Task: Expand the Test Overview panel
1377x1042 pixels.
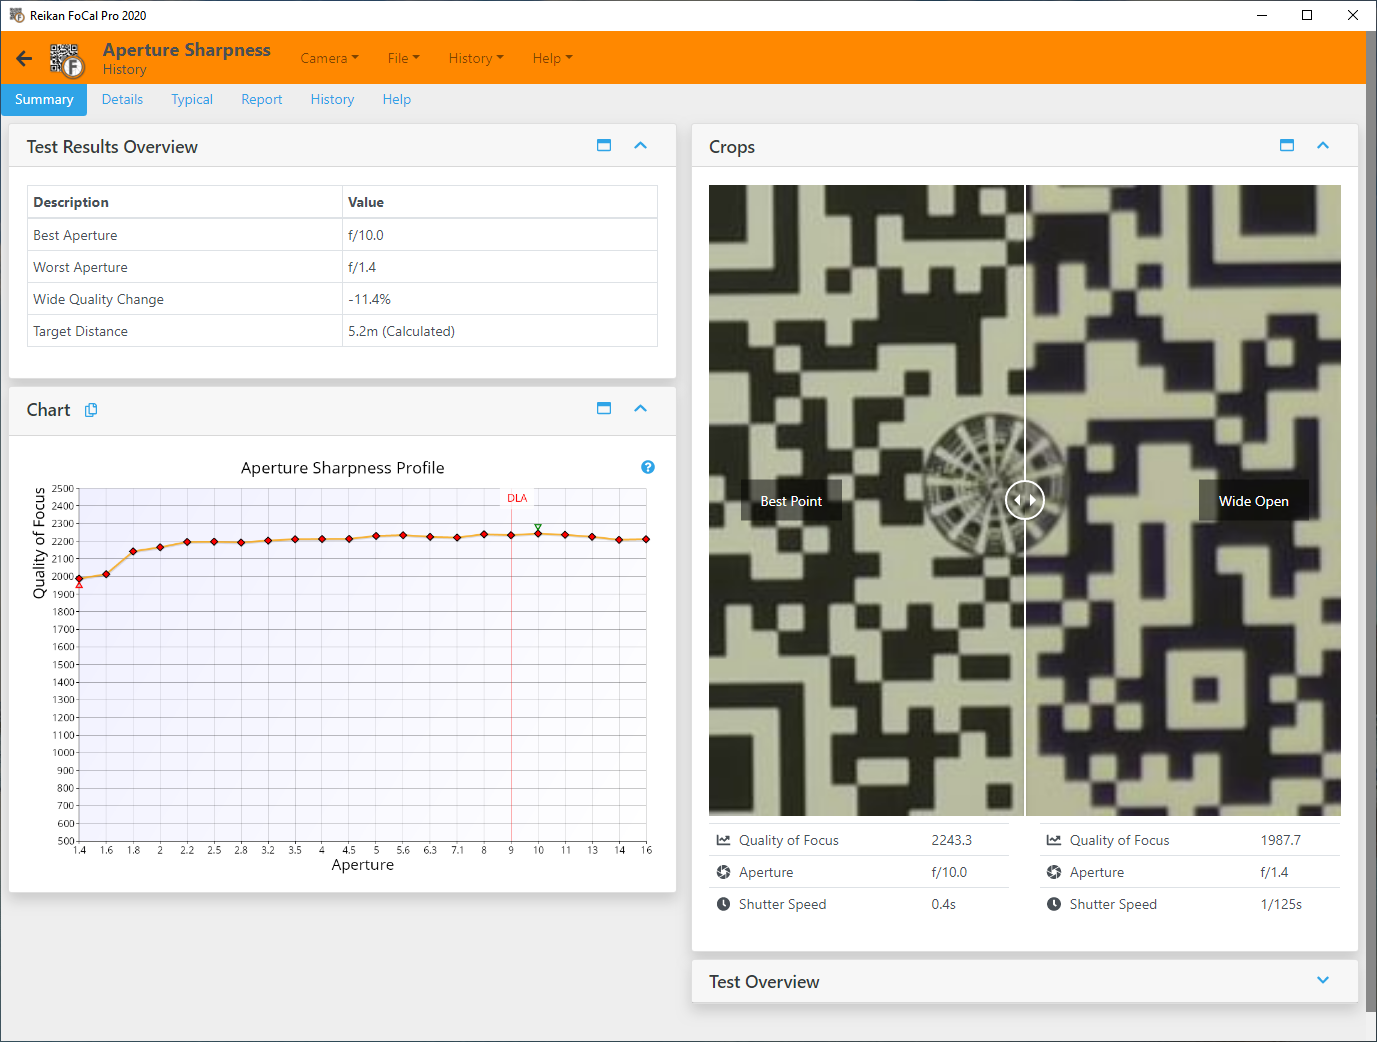Action: coord(1323,980)
